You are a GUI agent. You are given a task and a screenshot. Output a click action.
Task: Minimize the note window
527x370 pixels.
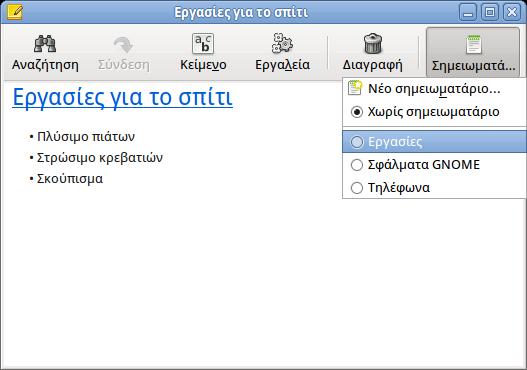[x=468, y=12]
